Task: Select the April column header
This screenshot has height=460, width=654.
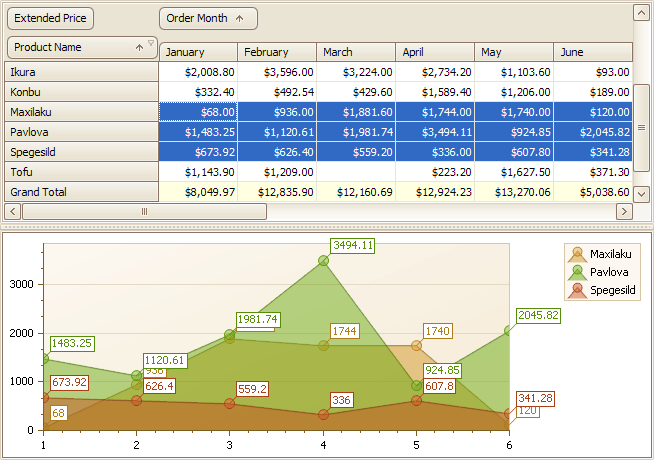Action: point(434,52)
